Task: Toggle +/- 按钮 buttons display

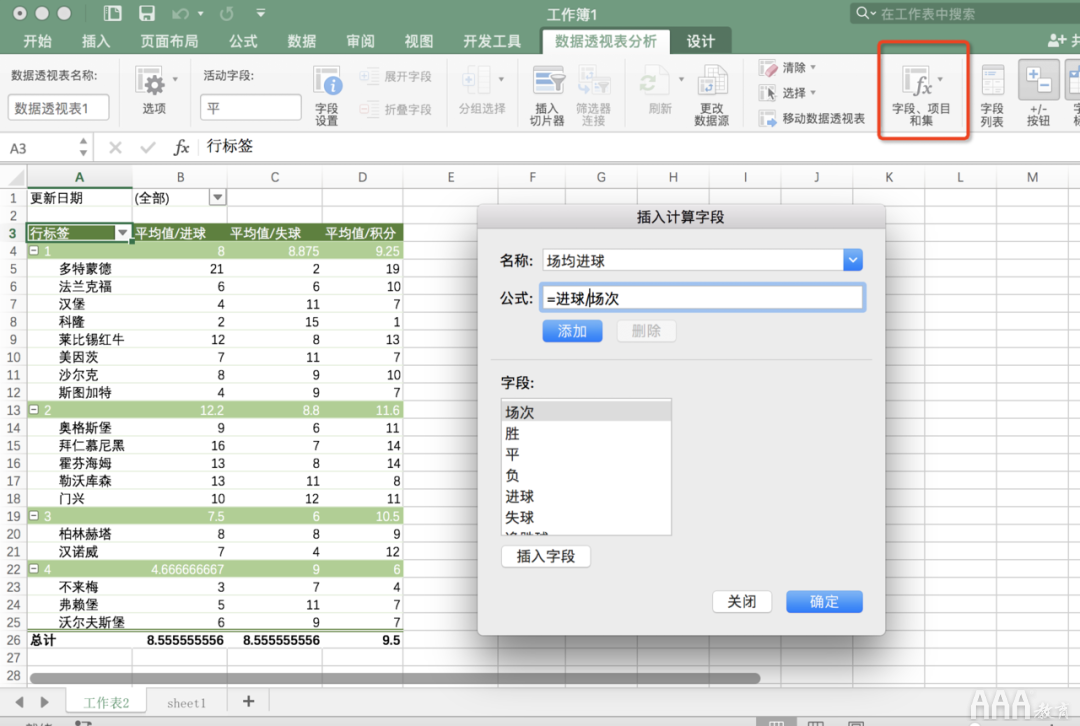Action: [x=1038, y=94]
